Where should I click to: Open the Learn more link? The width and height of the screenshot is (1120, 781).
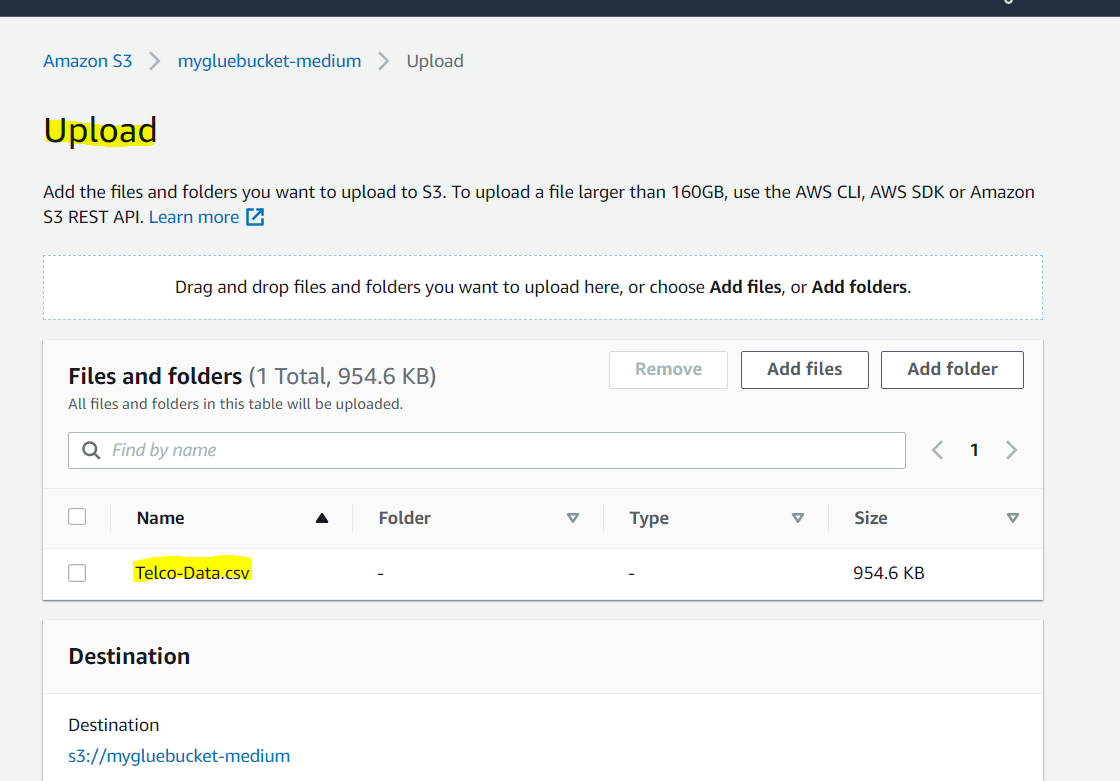click(x=194, y=217)
